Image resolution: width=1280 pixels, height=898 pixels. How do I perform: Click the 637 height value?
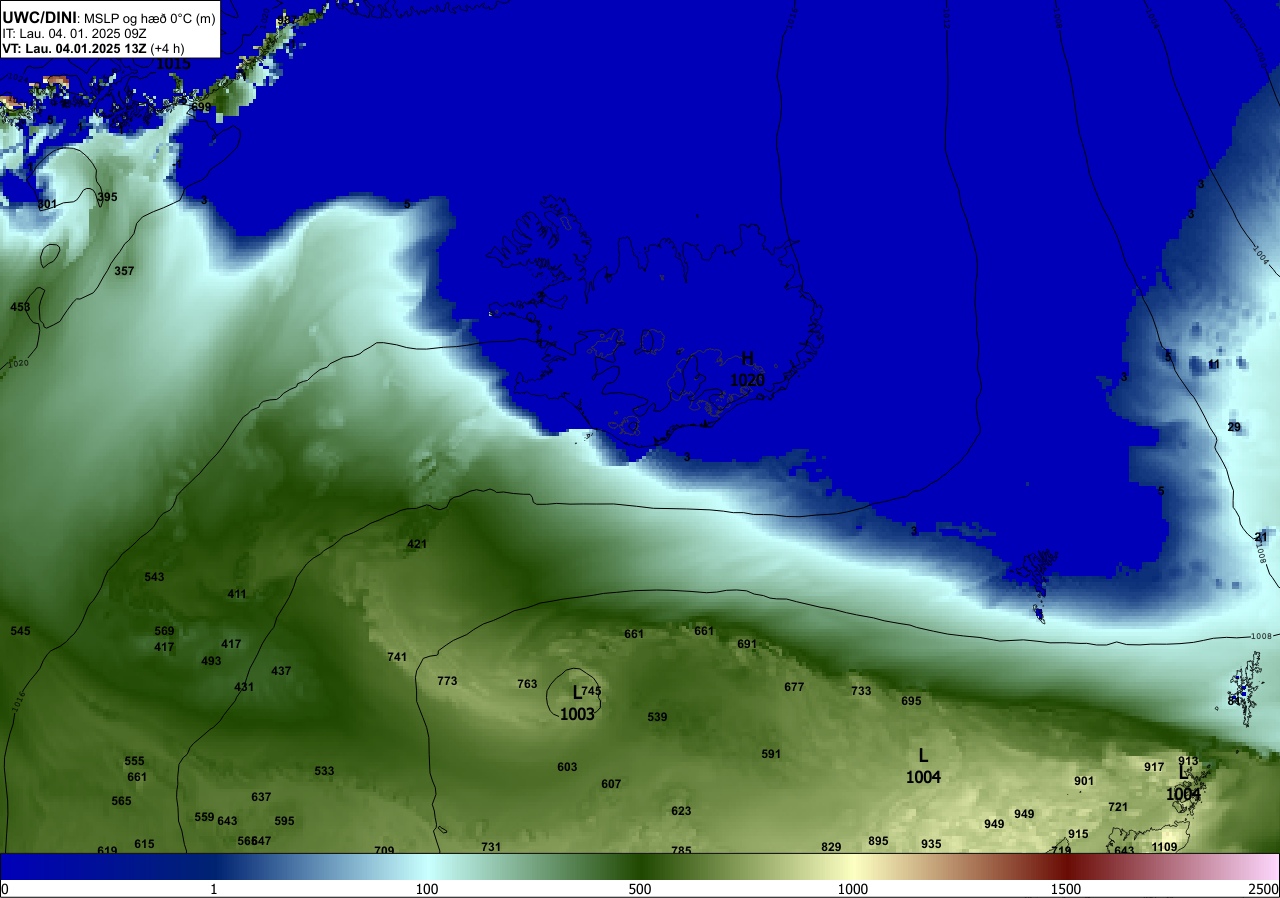261,797
